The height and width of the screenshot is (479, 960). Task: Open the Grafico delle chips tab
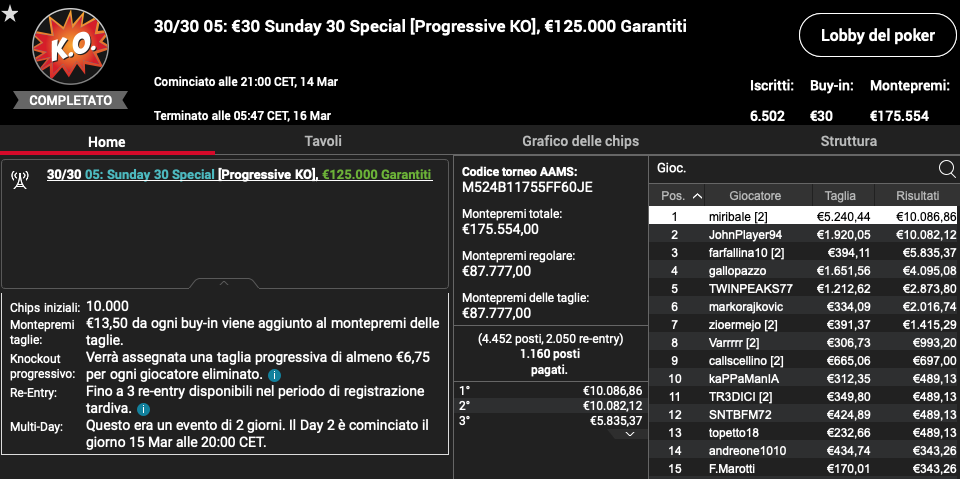click(580, 141)
